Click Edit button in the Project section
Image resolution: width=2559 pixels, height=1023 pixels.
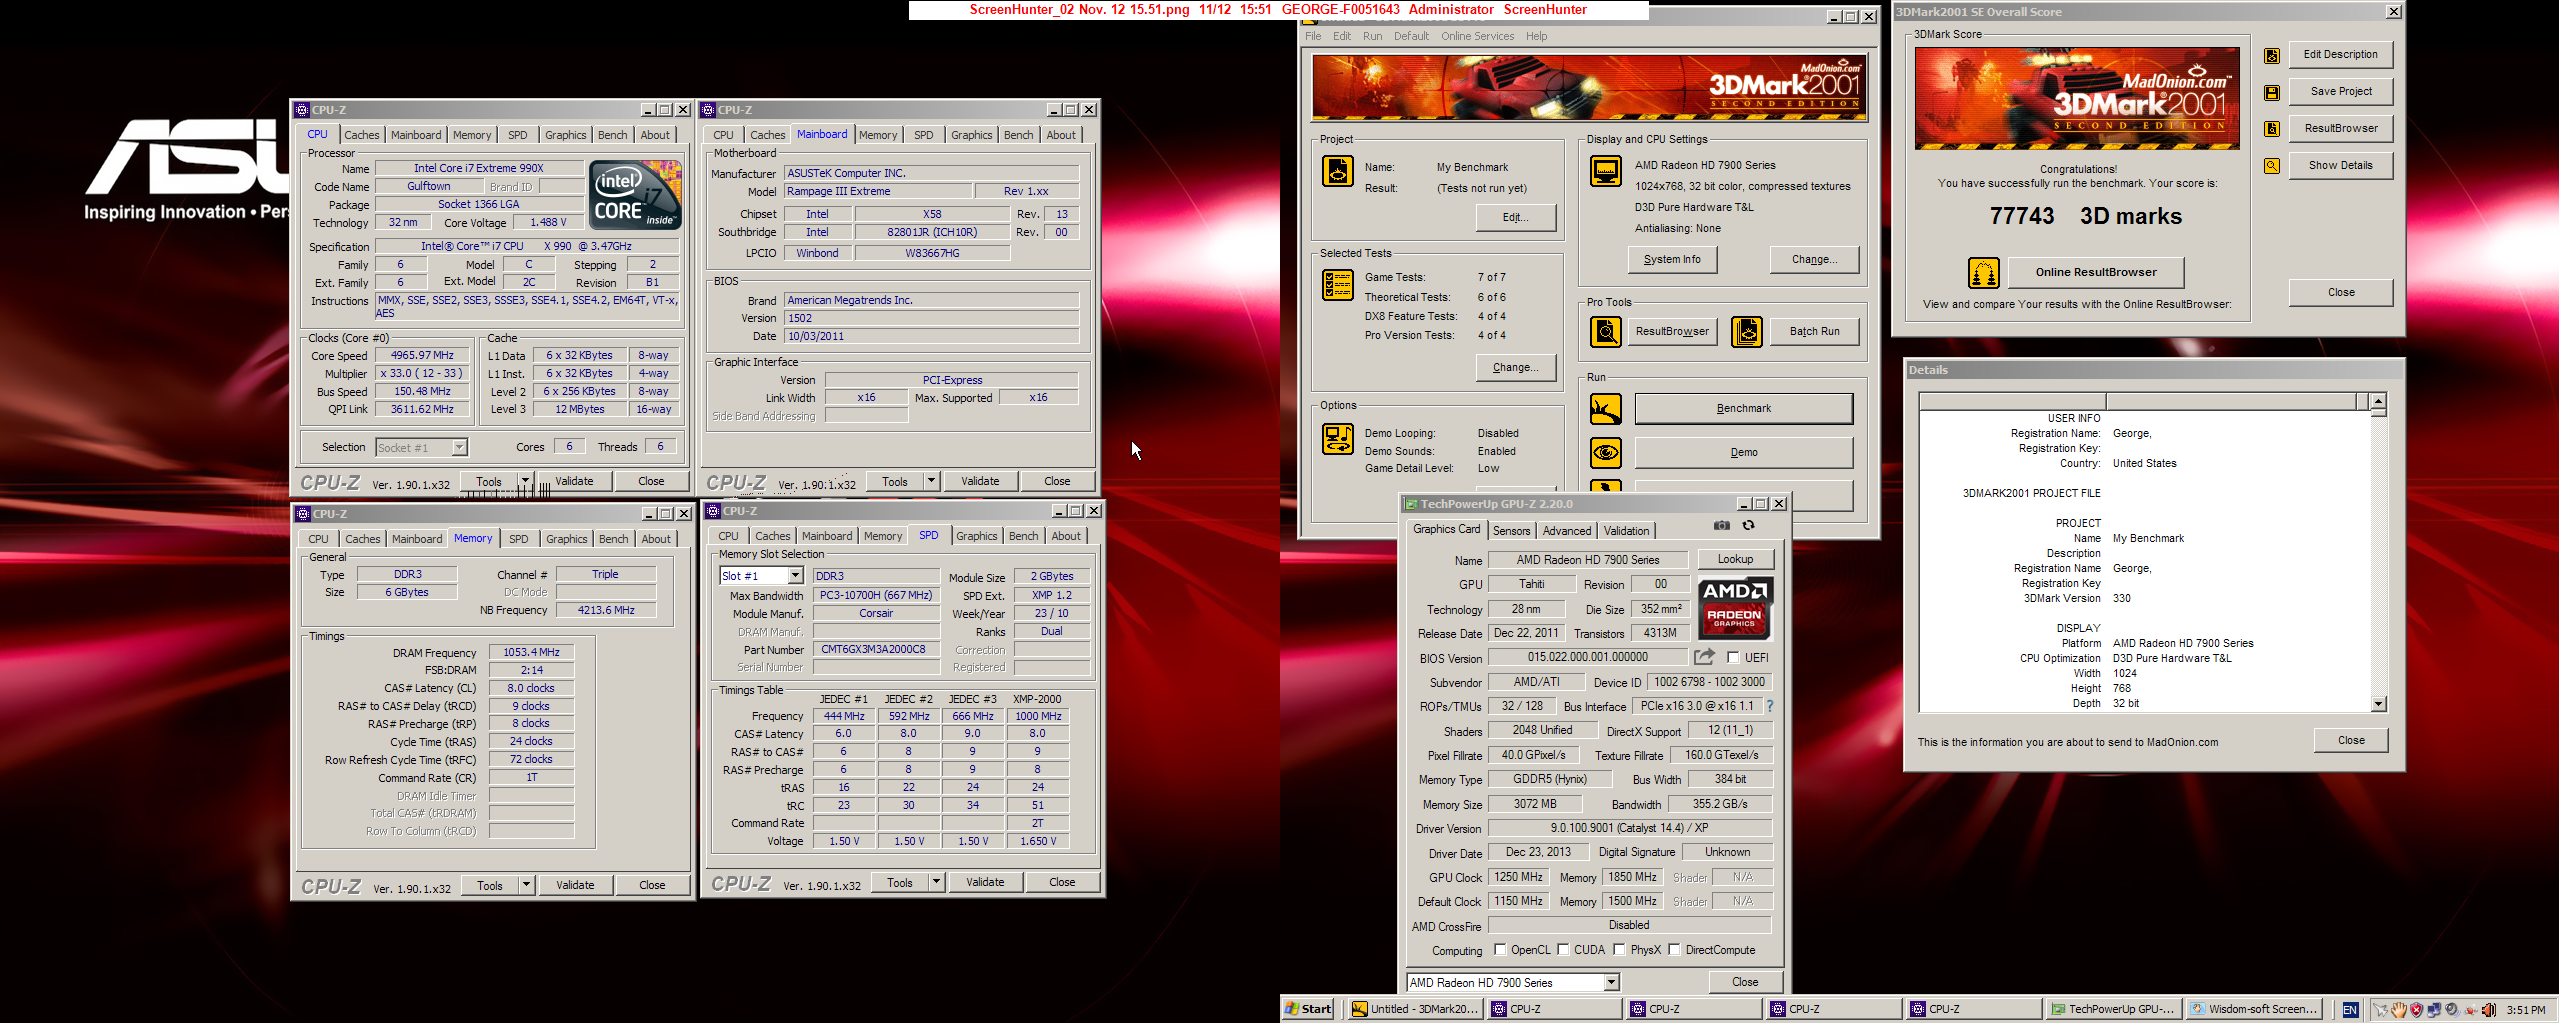pyautogui.click(x=1515, y=217)
